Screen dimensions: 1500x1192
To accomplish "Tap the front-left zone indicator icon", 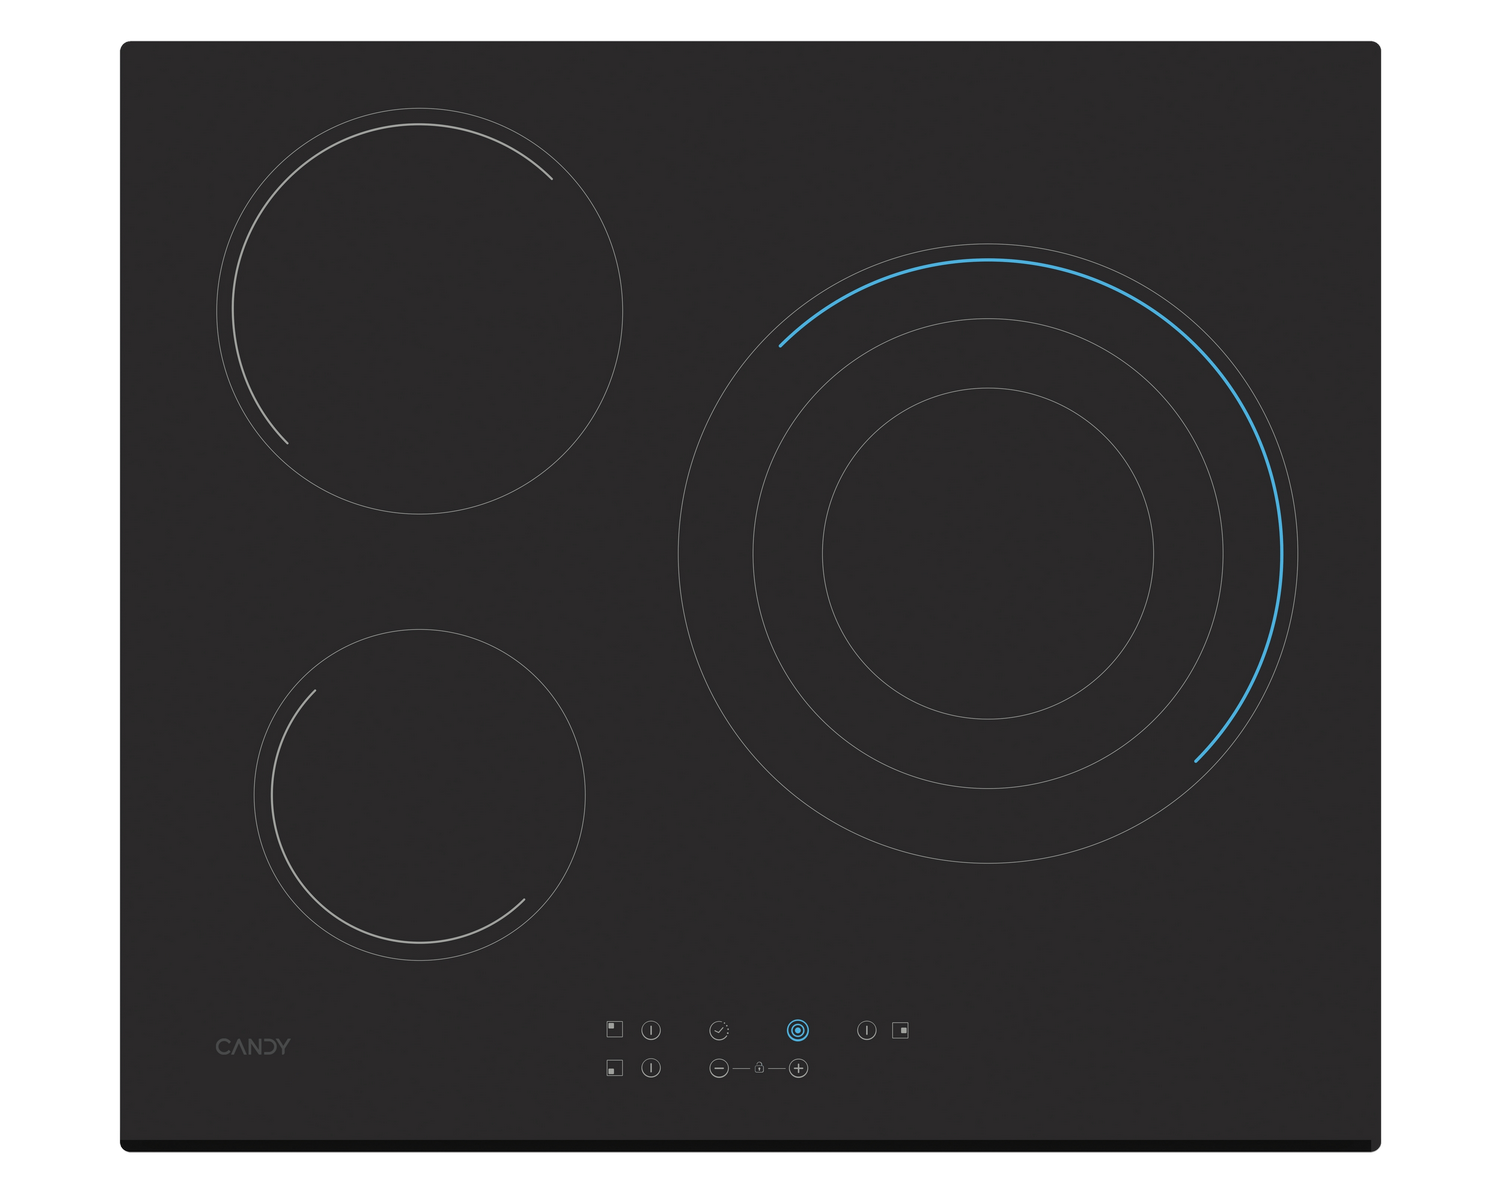I will 615,1068.
